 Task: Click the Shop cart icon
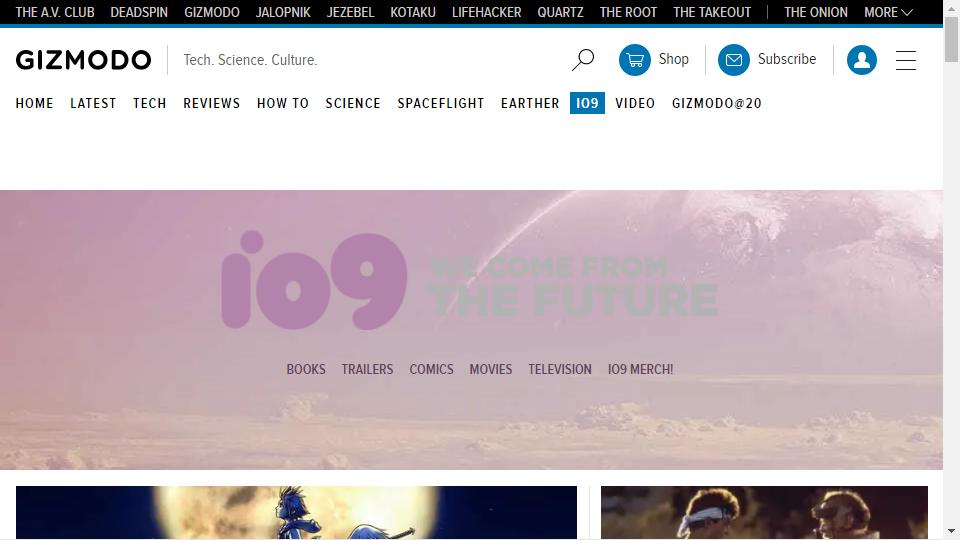[x=635, y=59]
